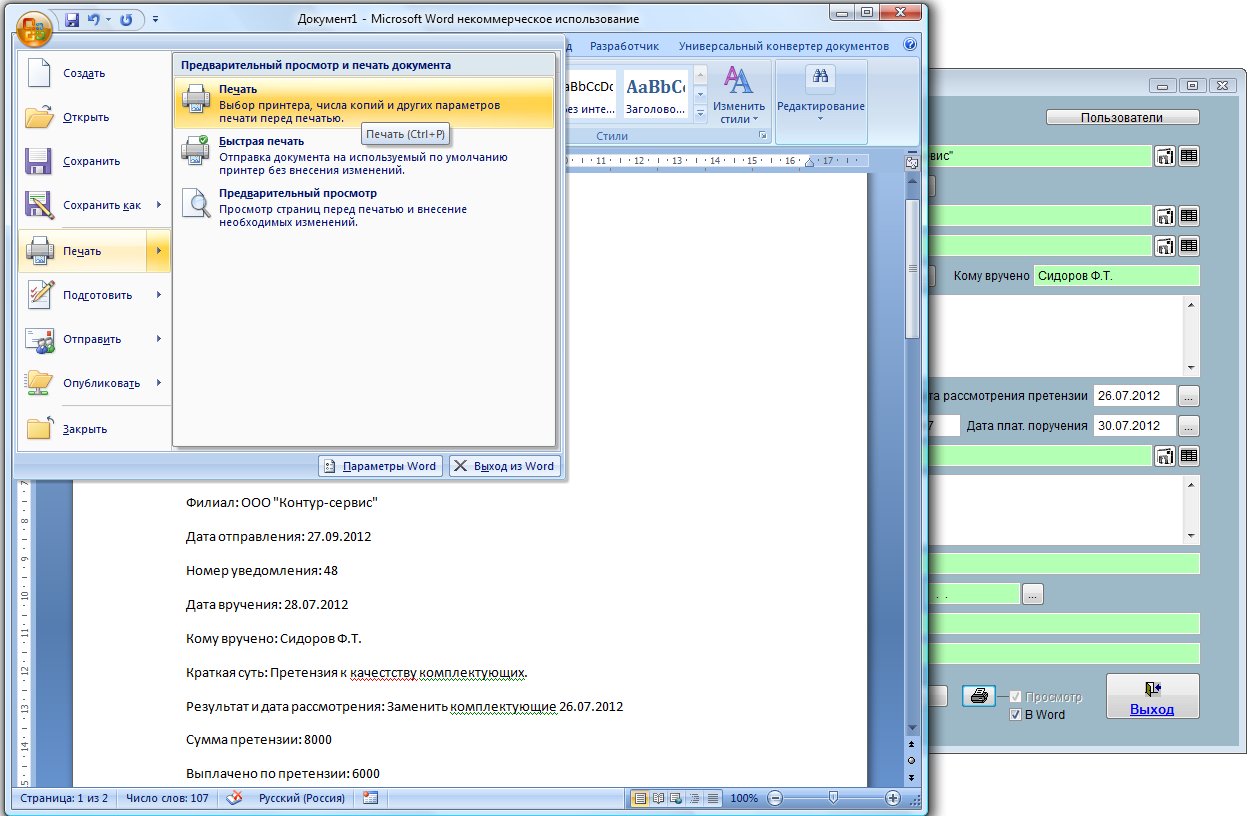
Task: Click the Выход button in background window
Action: tap(1152, 696)
